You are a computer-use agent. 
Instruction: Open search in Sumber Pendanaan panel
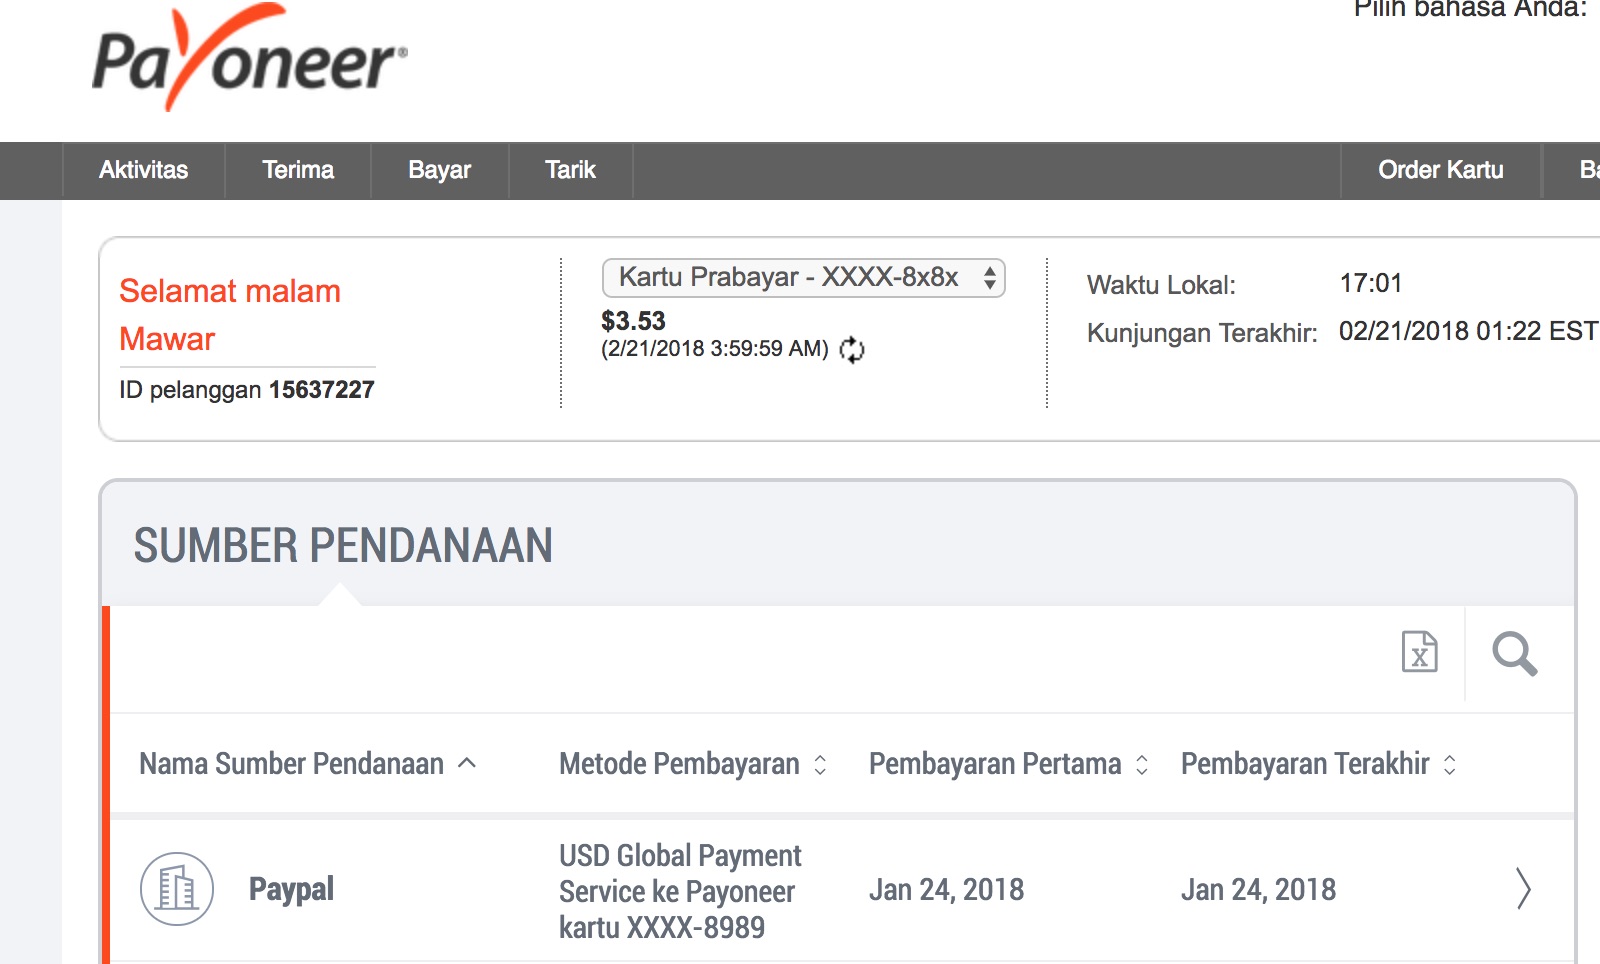(1516, 655)
